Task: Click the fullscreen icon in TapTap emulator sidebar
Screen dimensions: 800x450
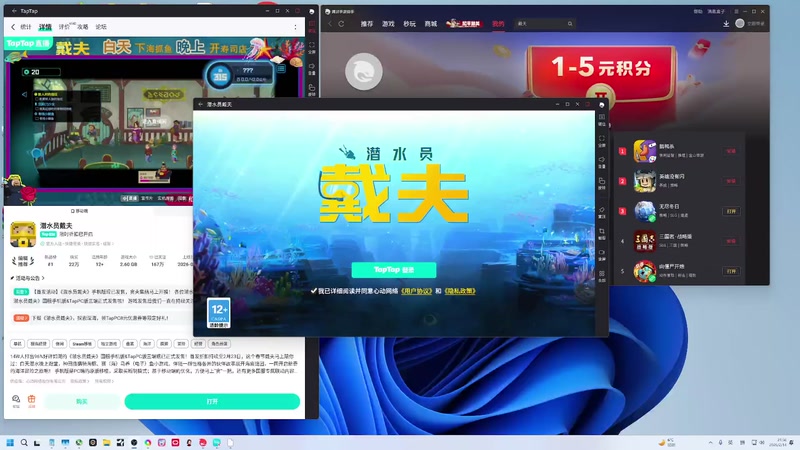Action: pyautogui.click(x=312, y=47)
